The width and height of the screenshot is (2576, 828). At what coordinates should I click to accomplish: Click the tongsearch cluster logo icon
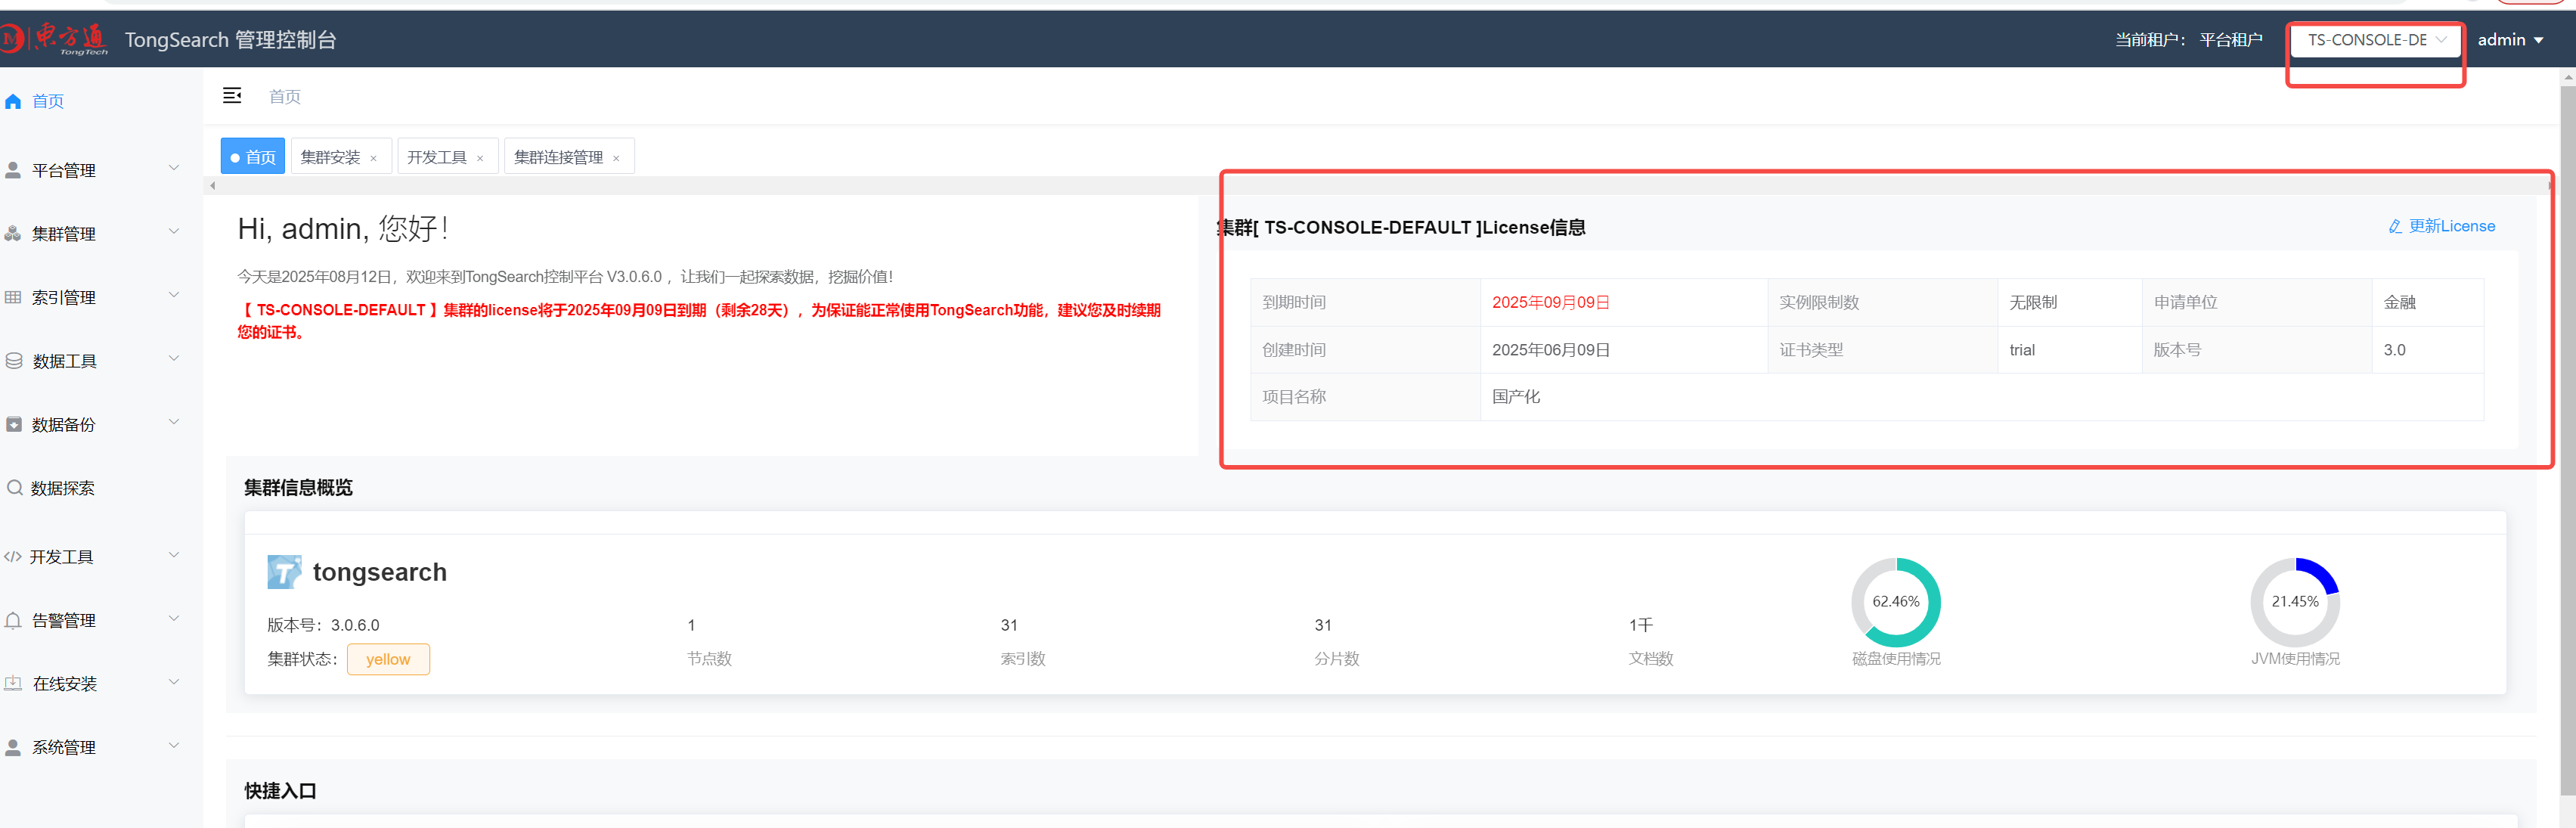[x=284, y=572]
